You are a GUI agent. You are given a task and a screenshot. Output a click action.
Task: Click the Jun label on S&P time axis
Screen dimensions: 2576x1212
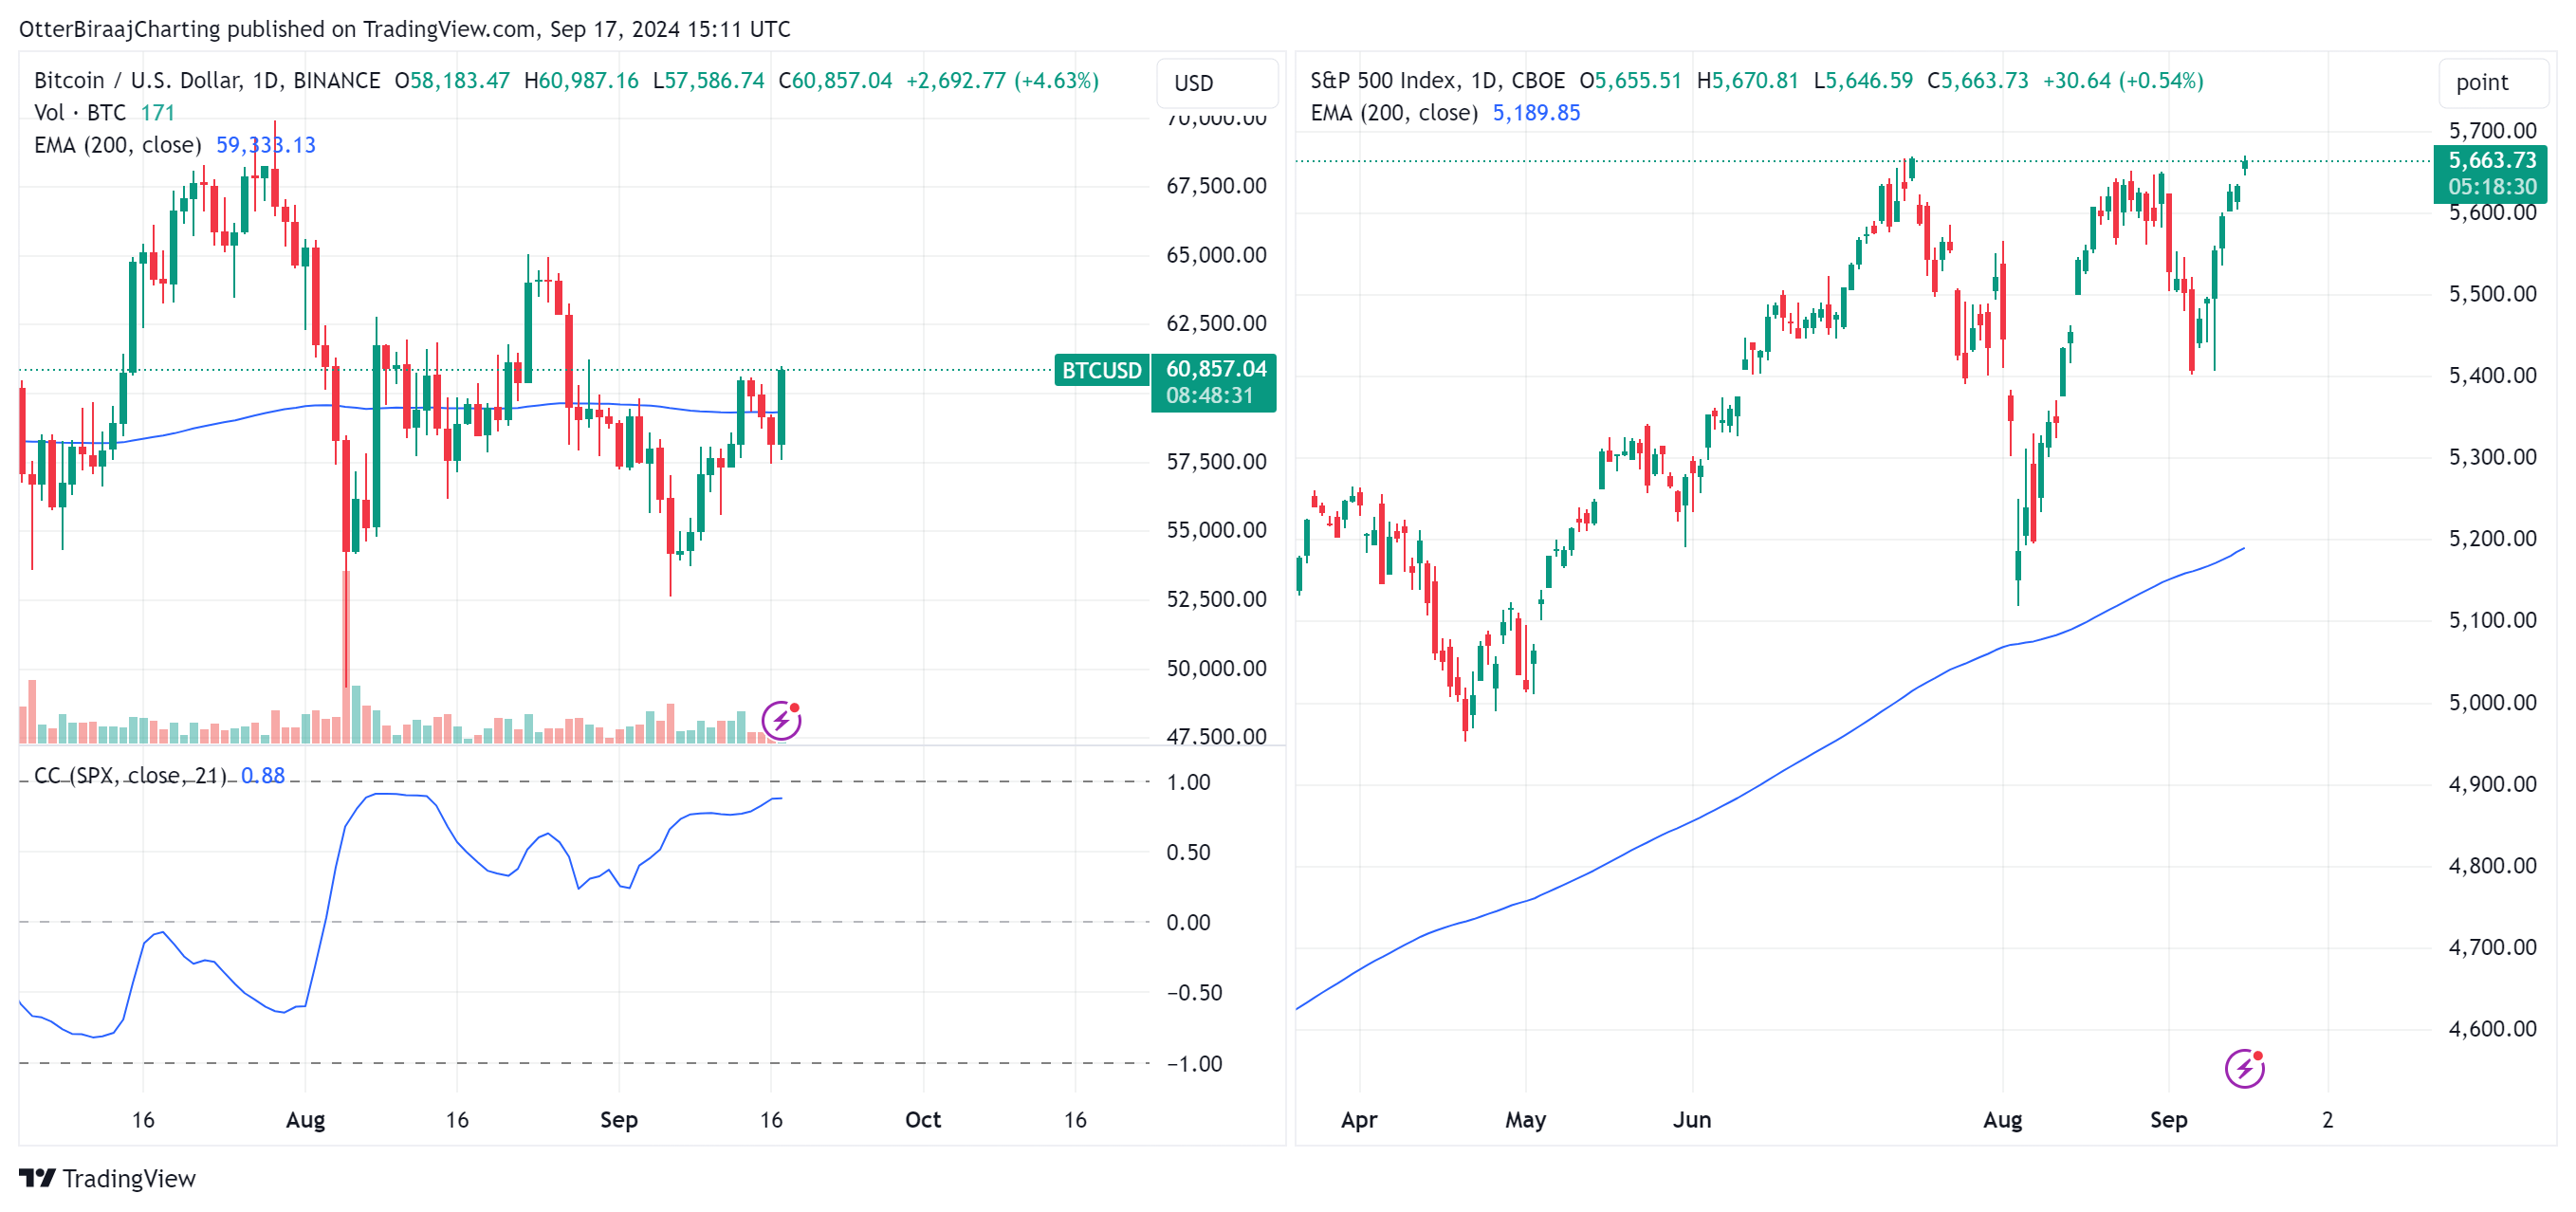1691,1119
